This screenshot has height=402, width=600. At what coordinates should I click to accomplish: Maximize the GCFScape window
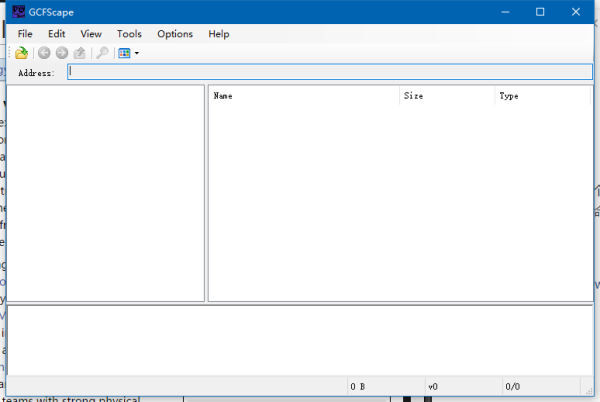pyautogui.click(x=540, y=12)
